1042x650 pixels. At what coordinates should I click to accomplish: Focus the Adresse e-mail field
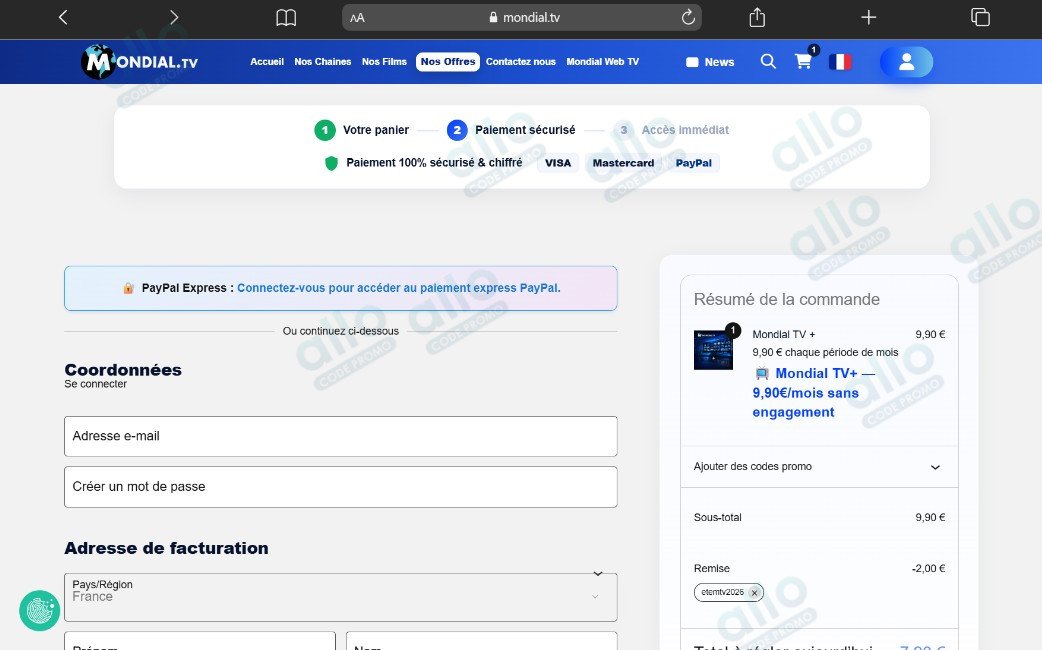click(340, 436)
